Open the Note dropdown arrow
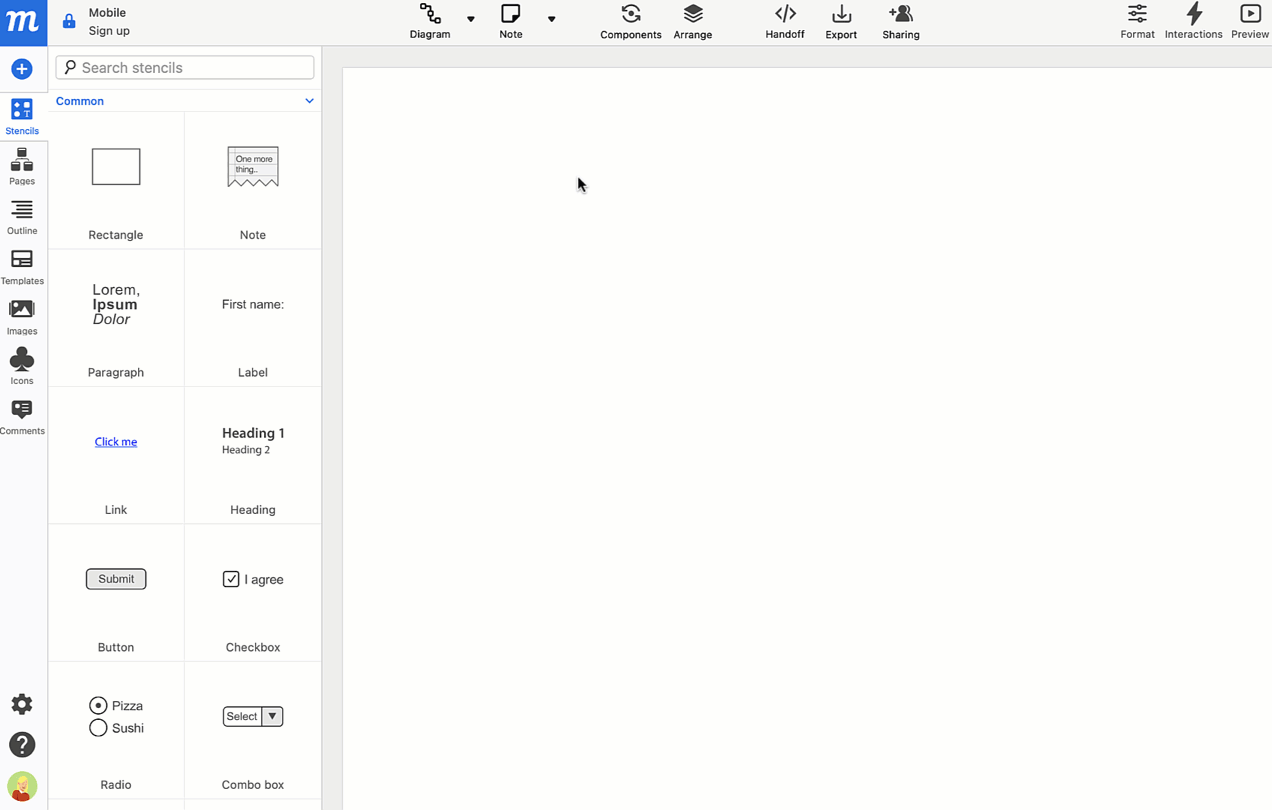 (551, 20)
